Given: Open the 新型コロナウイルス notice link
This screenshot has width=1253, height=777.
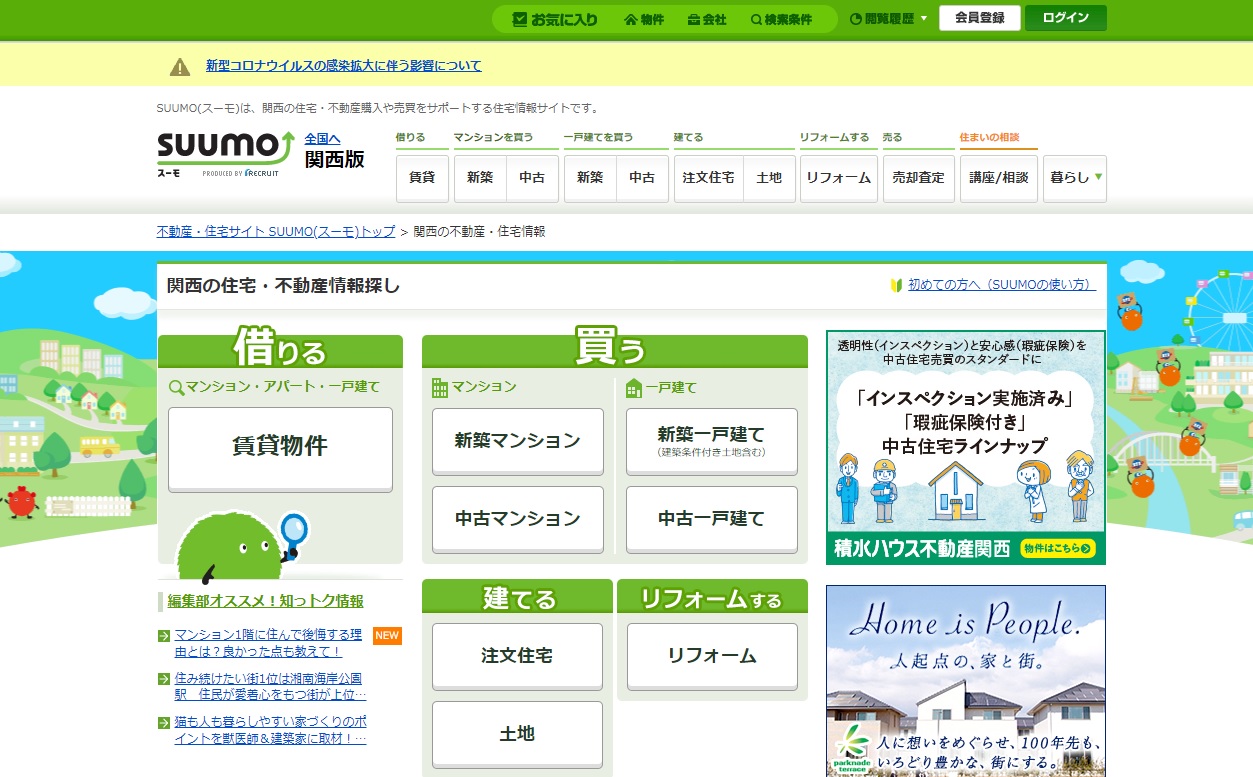Looking at the screenshot, I should (x=344, y=66).
